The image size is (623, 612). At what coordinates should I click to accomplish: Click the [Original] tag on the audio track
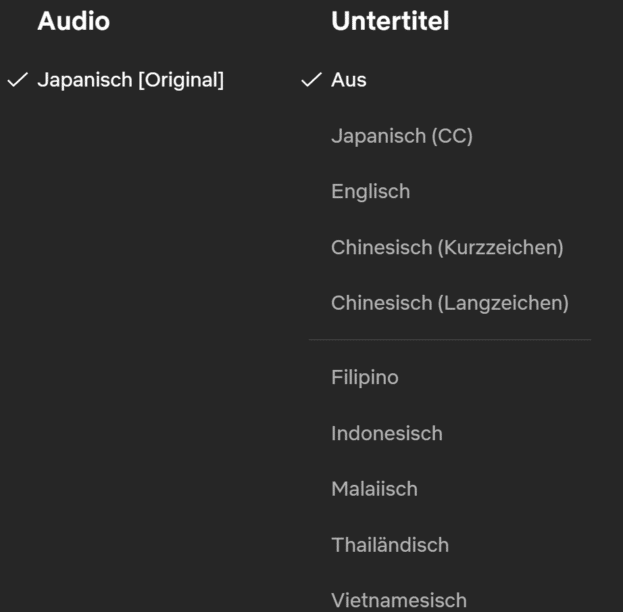pyautogui.click(x=181, y=80)
